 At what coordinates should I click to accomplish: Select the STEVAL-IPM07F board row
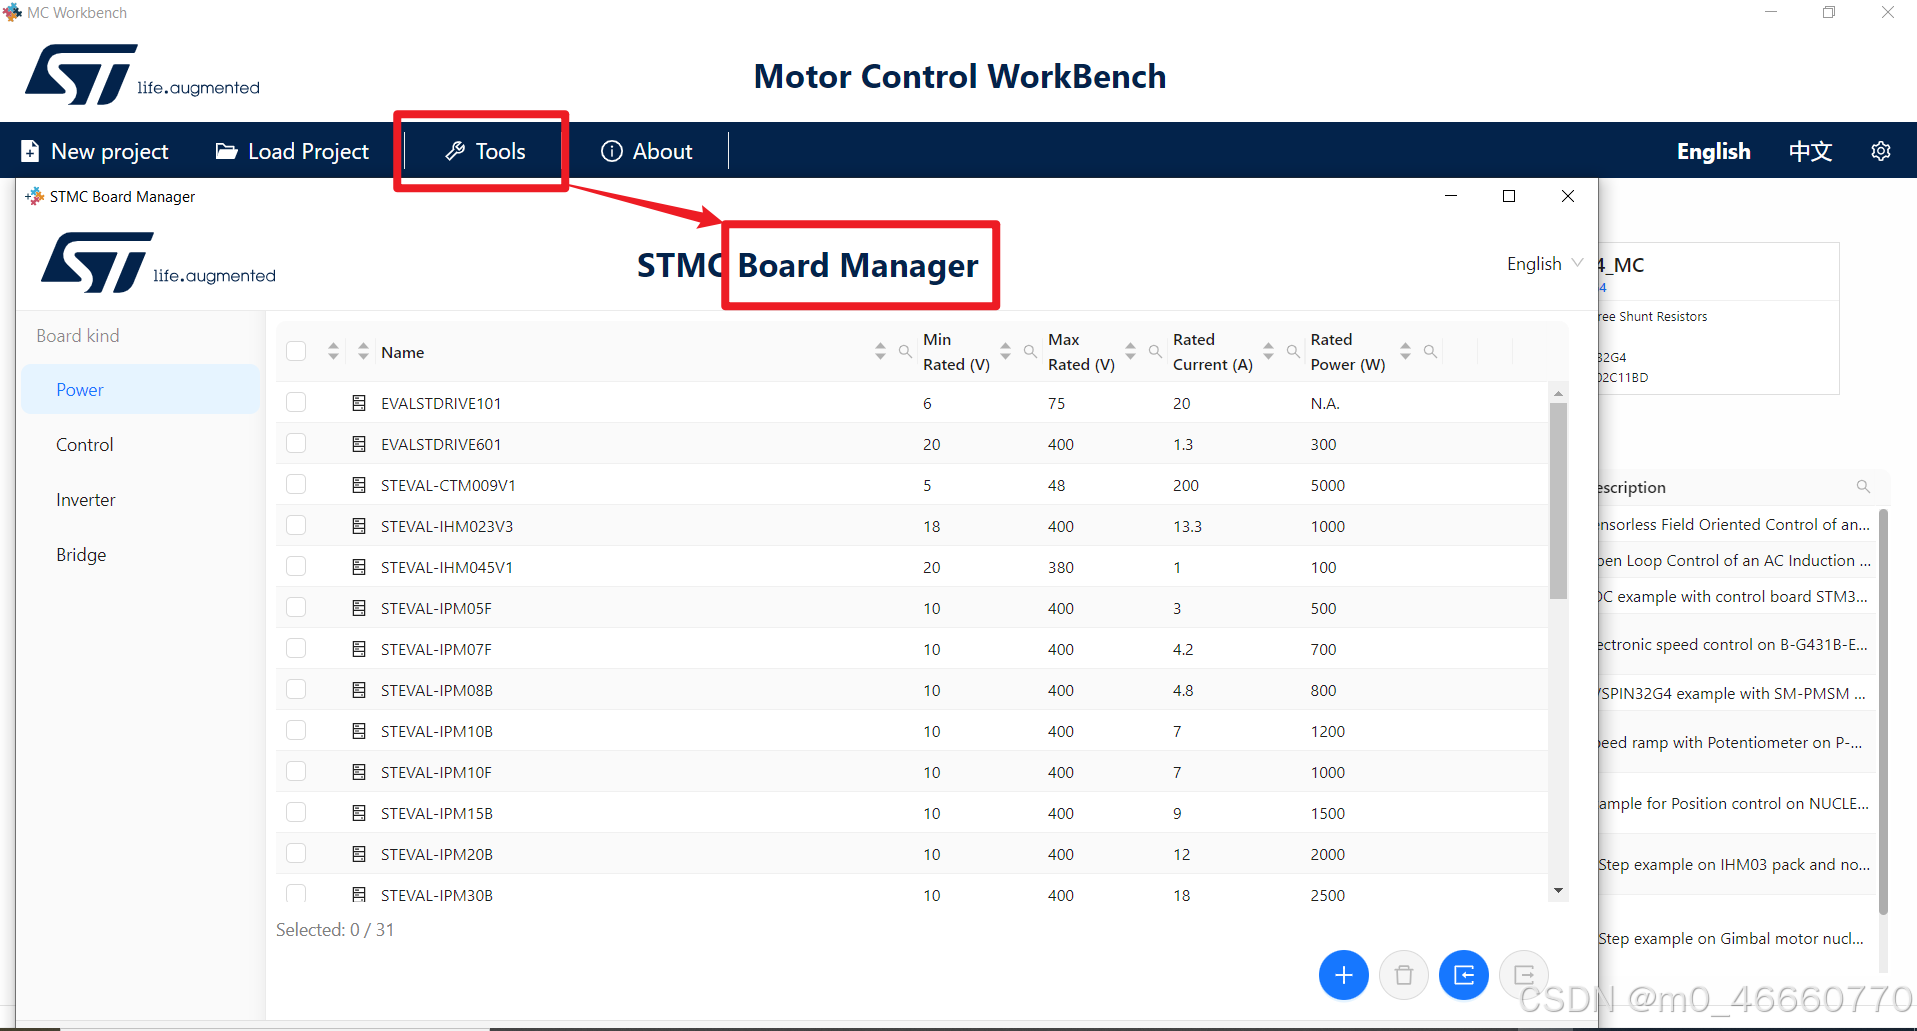tap(912, 649)
